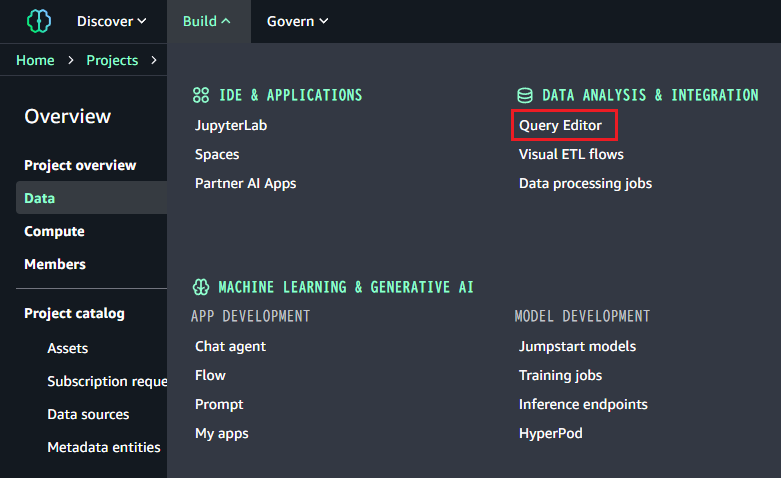The height and width of the screenshot is (478, 781).
Task: Open Data sources under Project catalog
Action: (88, 415)
